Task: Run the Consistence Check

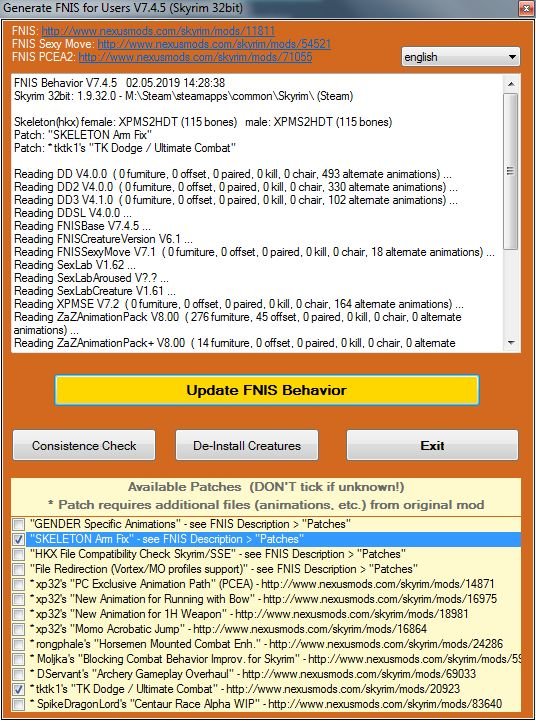Action: pyautogui.click(x=84, y=445)
